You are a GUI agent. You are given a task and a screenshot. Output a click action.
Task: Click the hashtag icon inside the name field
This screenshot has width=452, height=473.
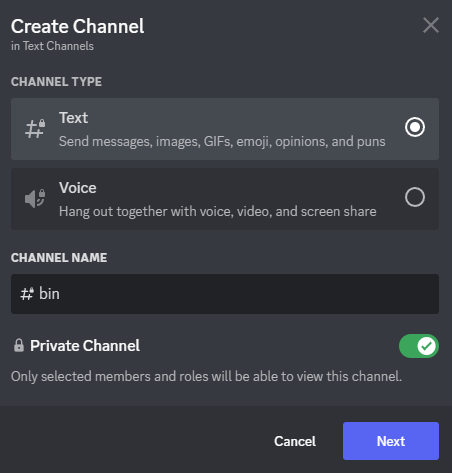[27, 294]
